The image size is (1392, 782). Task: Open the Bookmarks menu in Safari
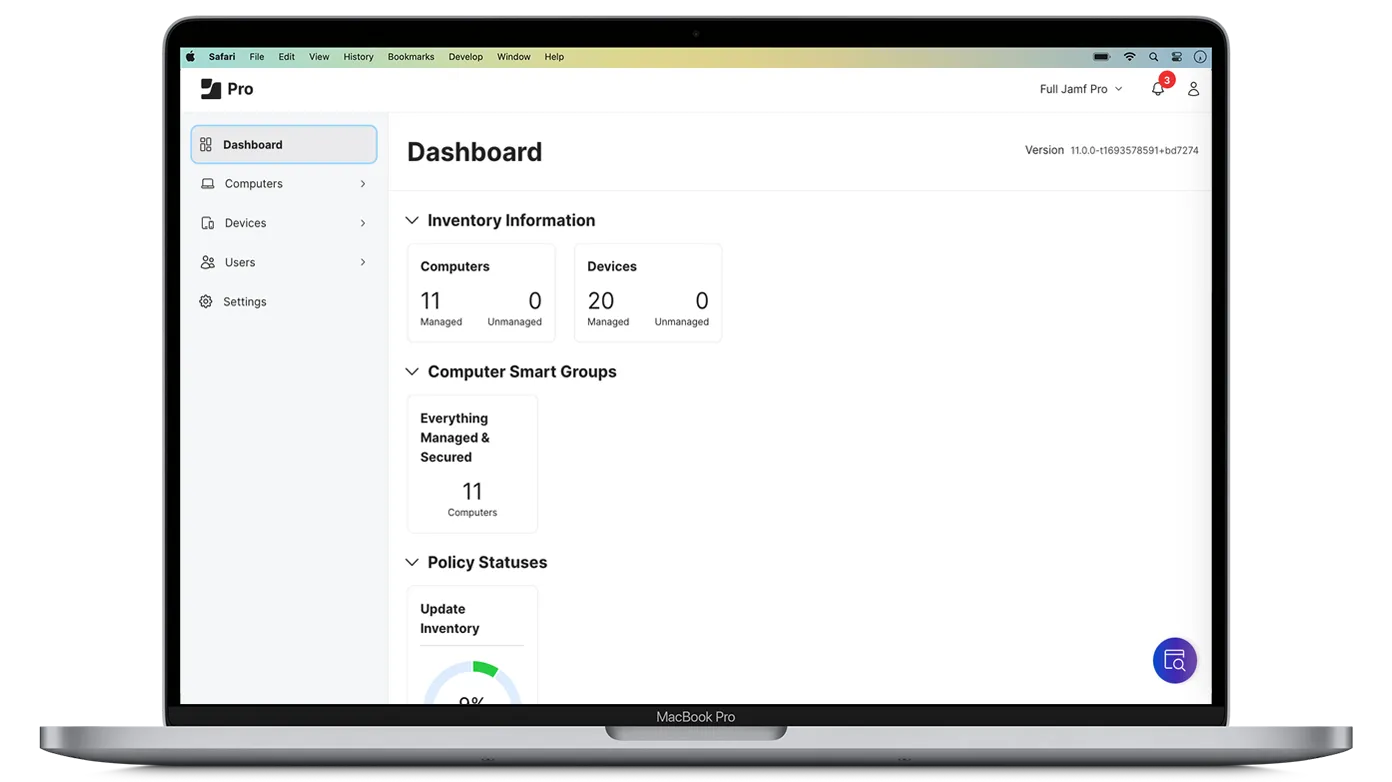[411, 57]
